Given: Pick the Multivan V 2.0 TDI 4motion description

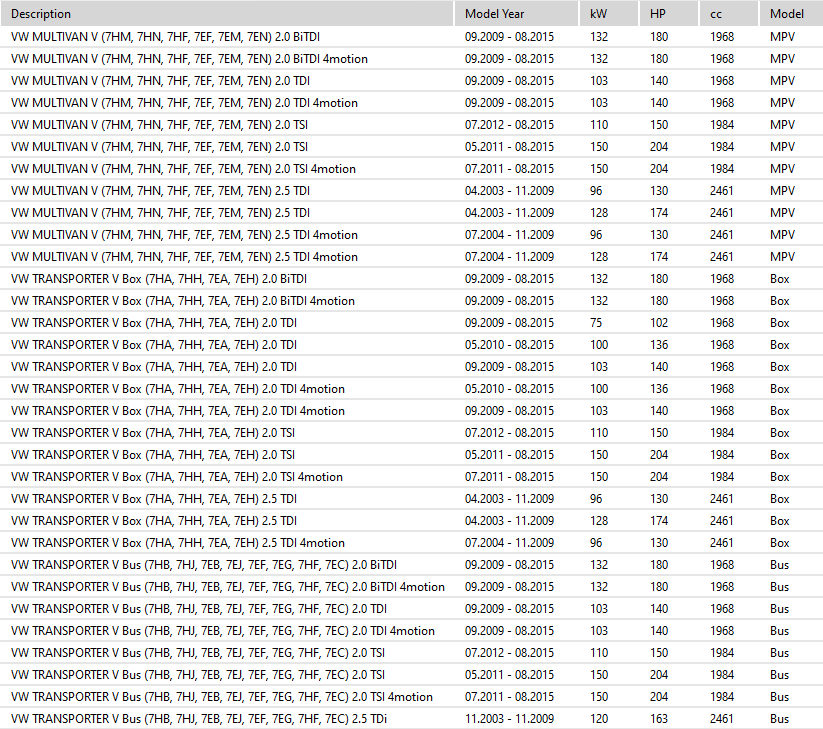Looking at the screenshot, I should [184, 103].
